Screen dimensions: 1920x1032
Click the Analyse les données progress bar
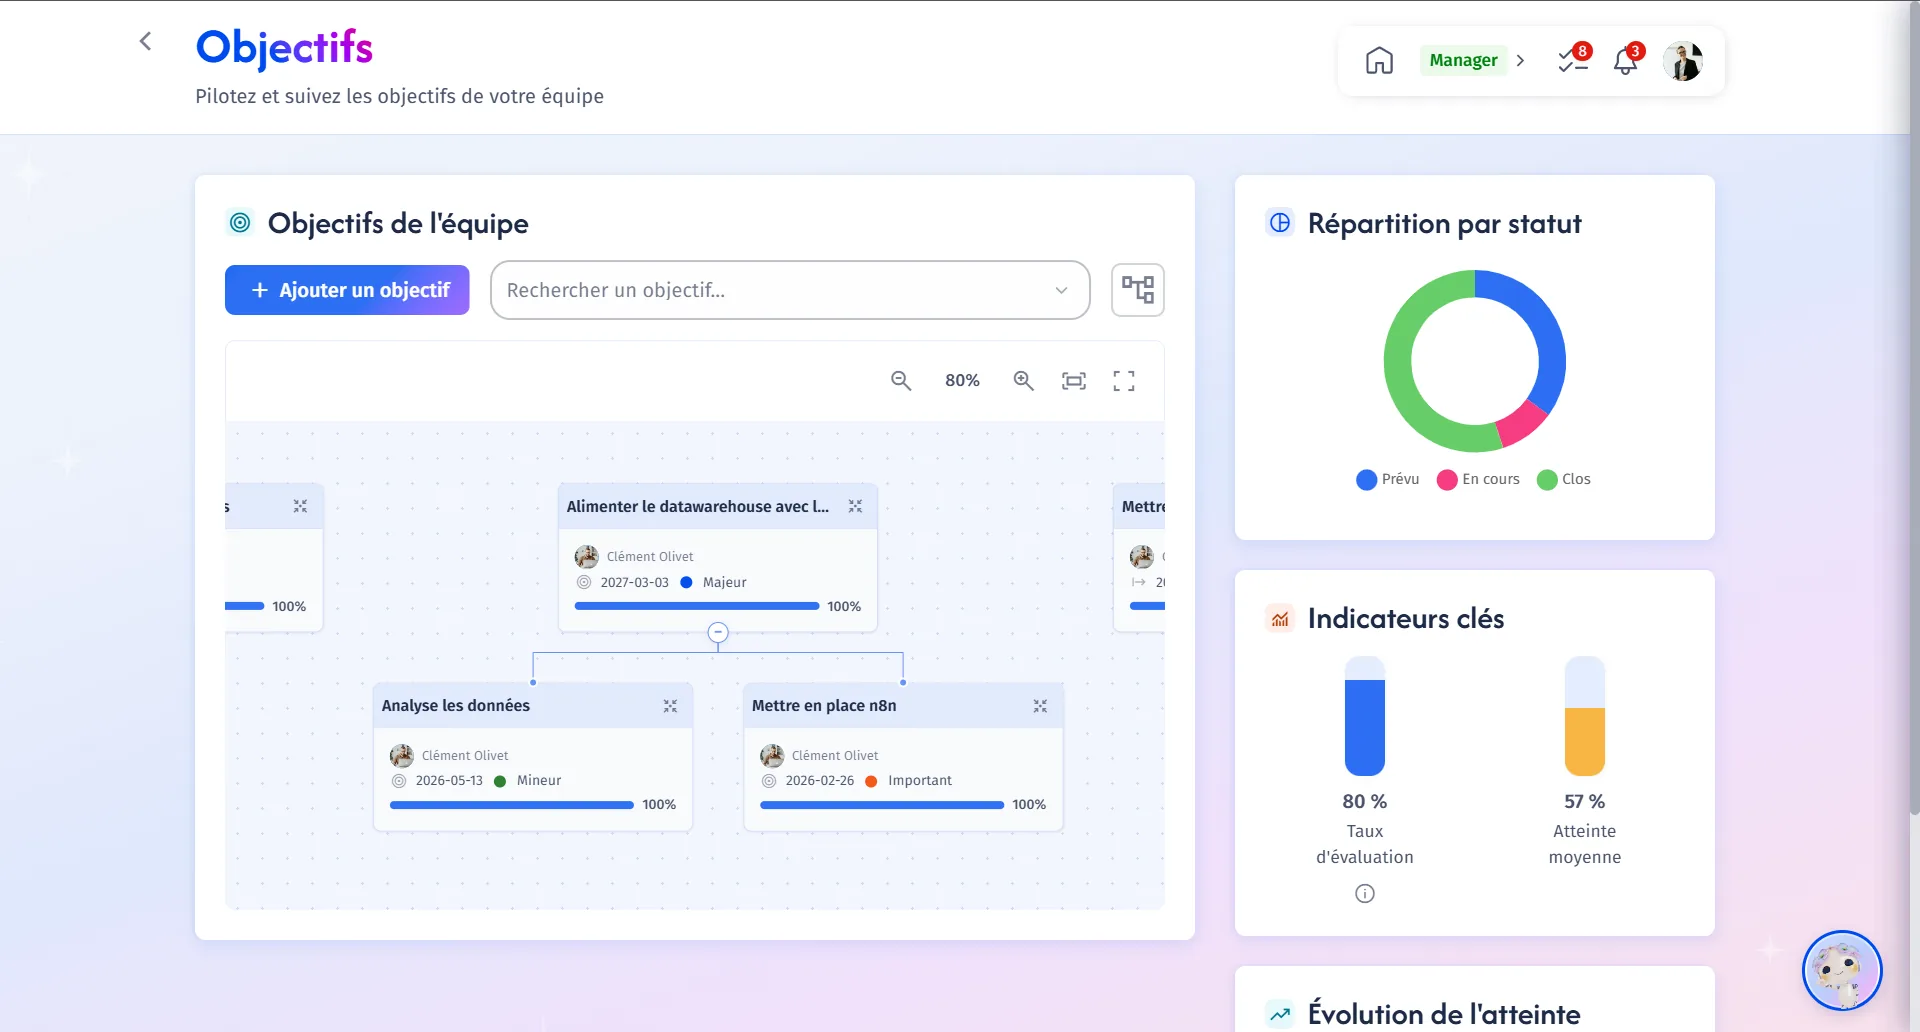tap(512, 805)
